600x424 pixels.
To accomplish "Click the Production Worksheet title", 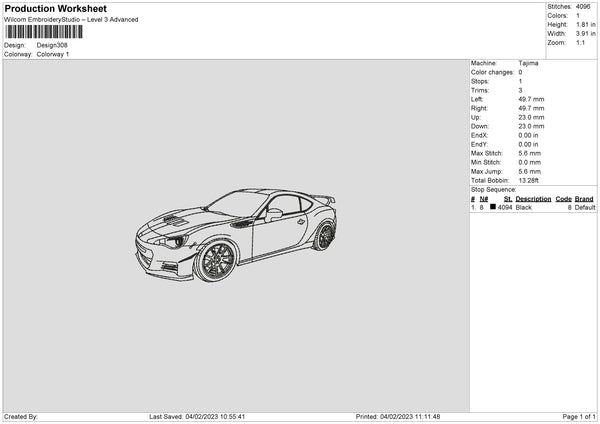I will point(56,9).
